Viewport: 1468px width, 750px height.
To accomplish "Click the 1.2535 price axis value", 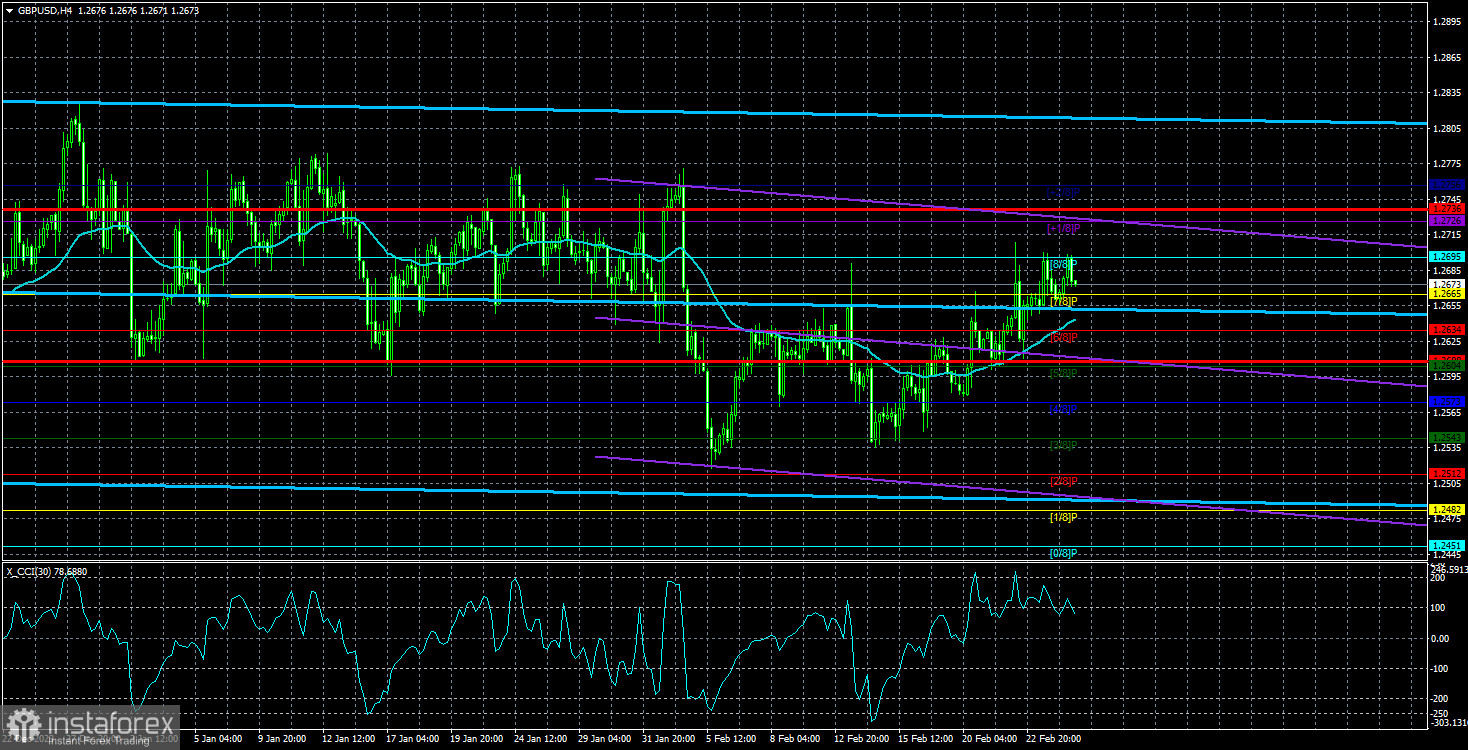I will [x=1448, y=448].
